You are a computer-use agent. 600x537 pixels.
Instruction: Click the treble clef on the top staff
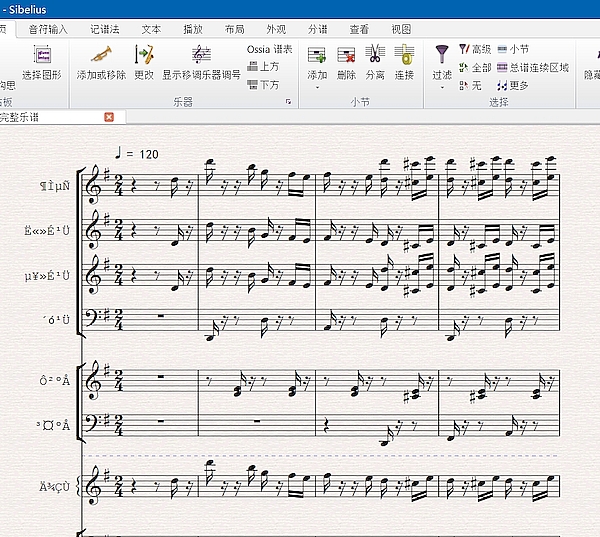pyautogui.click(x=93, y=186)
